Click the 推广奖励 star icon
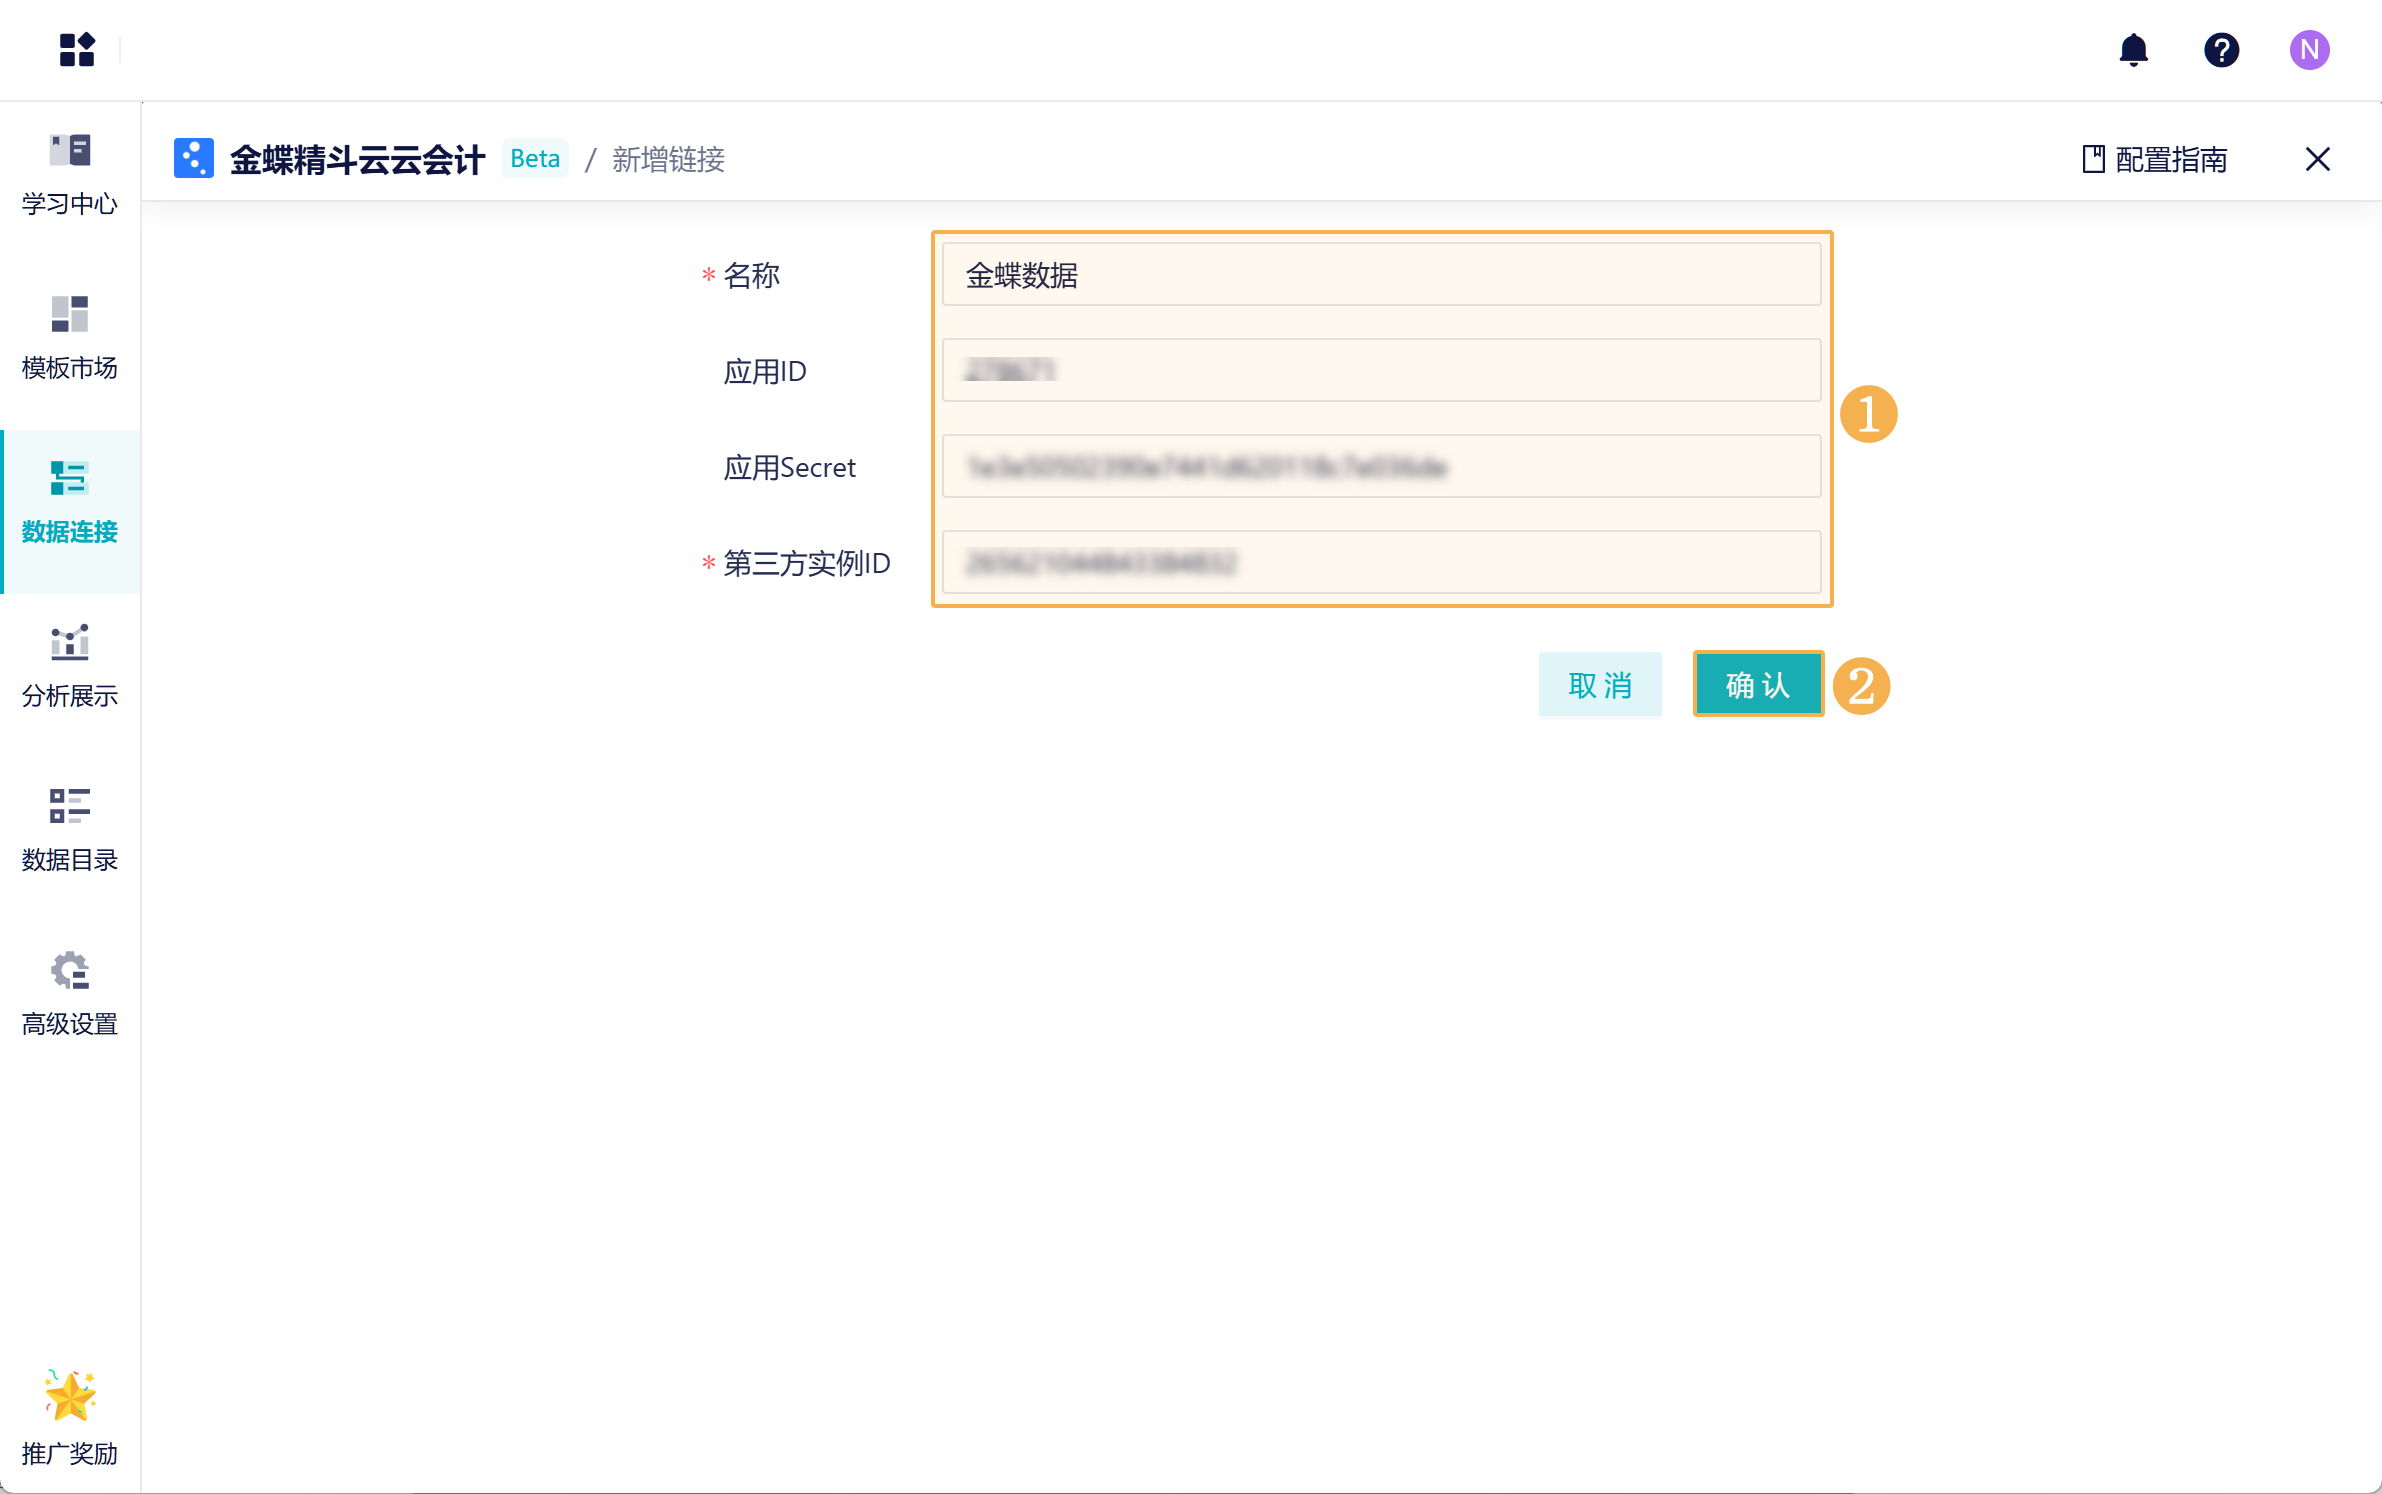Viewport: 2382px width, 1494px height. click(x=70, y=1395)
